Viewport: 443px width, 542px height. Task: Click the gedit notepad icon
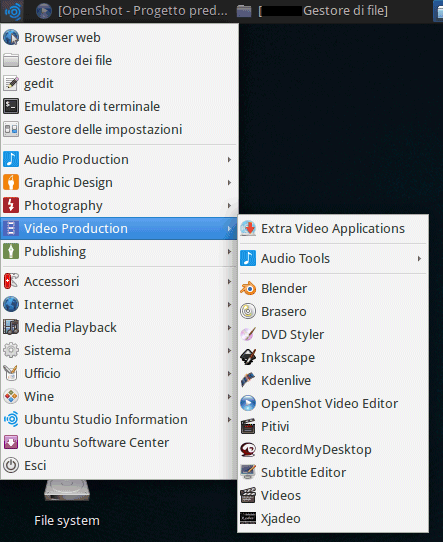[x=11, y=83]
